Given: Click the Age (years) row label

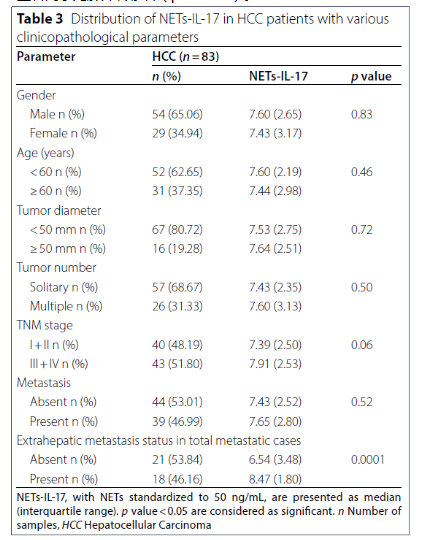Looking at the screenshot, I should (45, 153).
